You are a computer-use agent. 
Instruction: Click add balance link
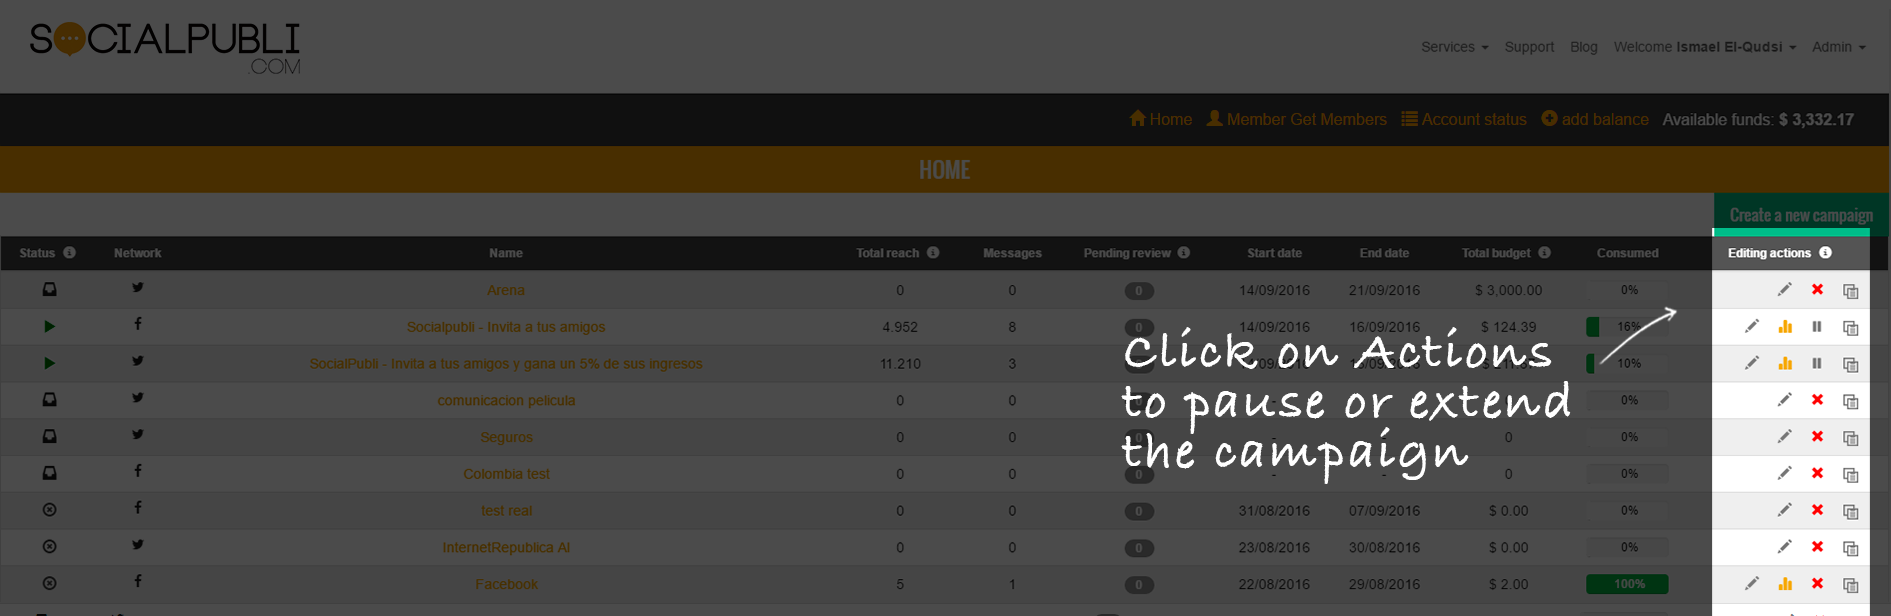pyautogui.click(x=1595, y=119)
